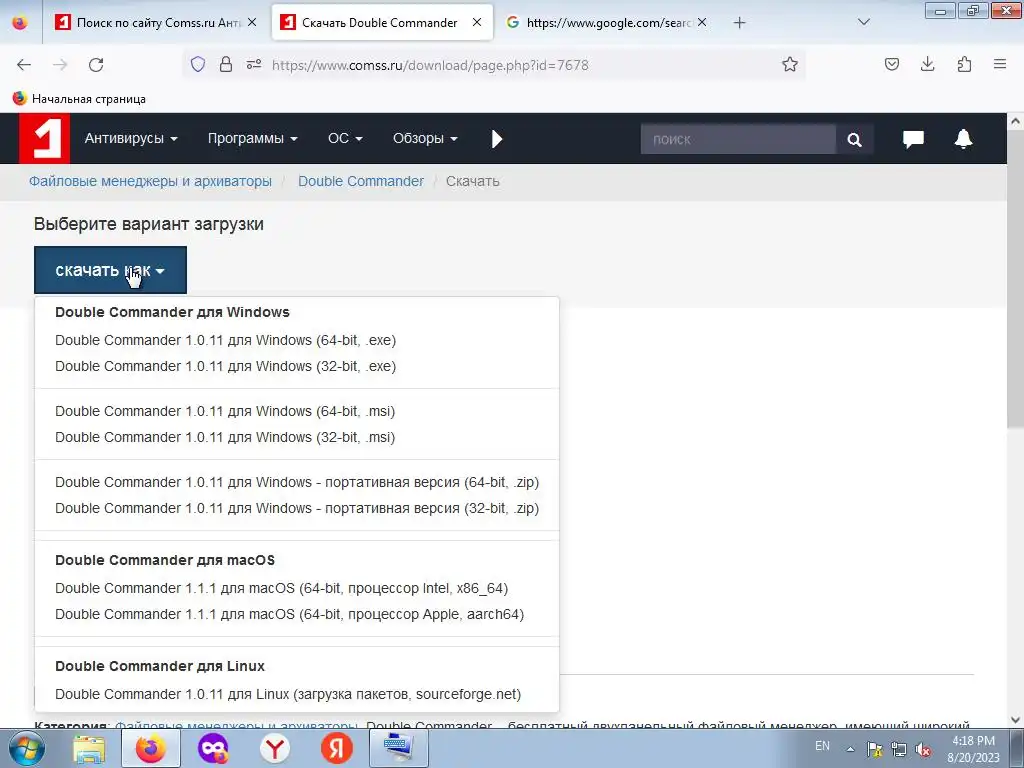Viewport: 1024px width, 768px height.
Task: Click the on-screen keyboard taskbar icon
Action: coord(399,748)
